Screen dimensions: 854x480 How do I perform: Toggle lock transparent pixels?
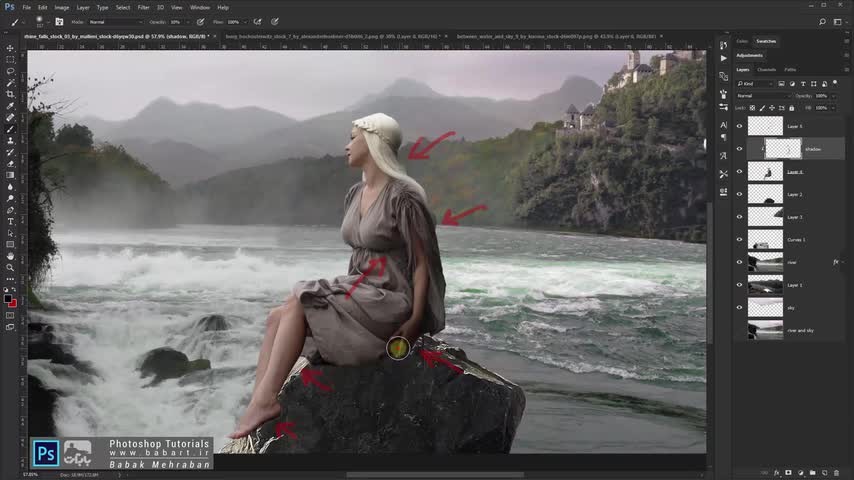tap(753, 108)
